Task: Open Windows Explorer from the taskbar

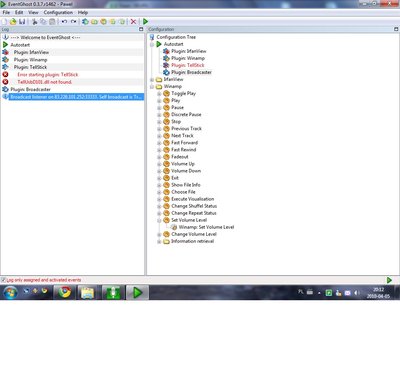Action: (88, 293)
